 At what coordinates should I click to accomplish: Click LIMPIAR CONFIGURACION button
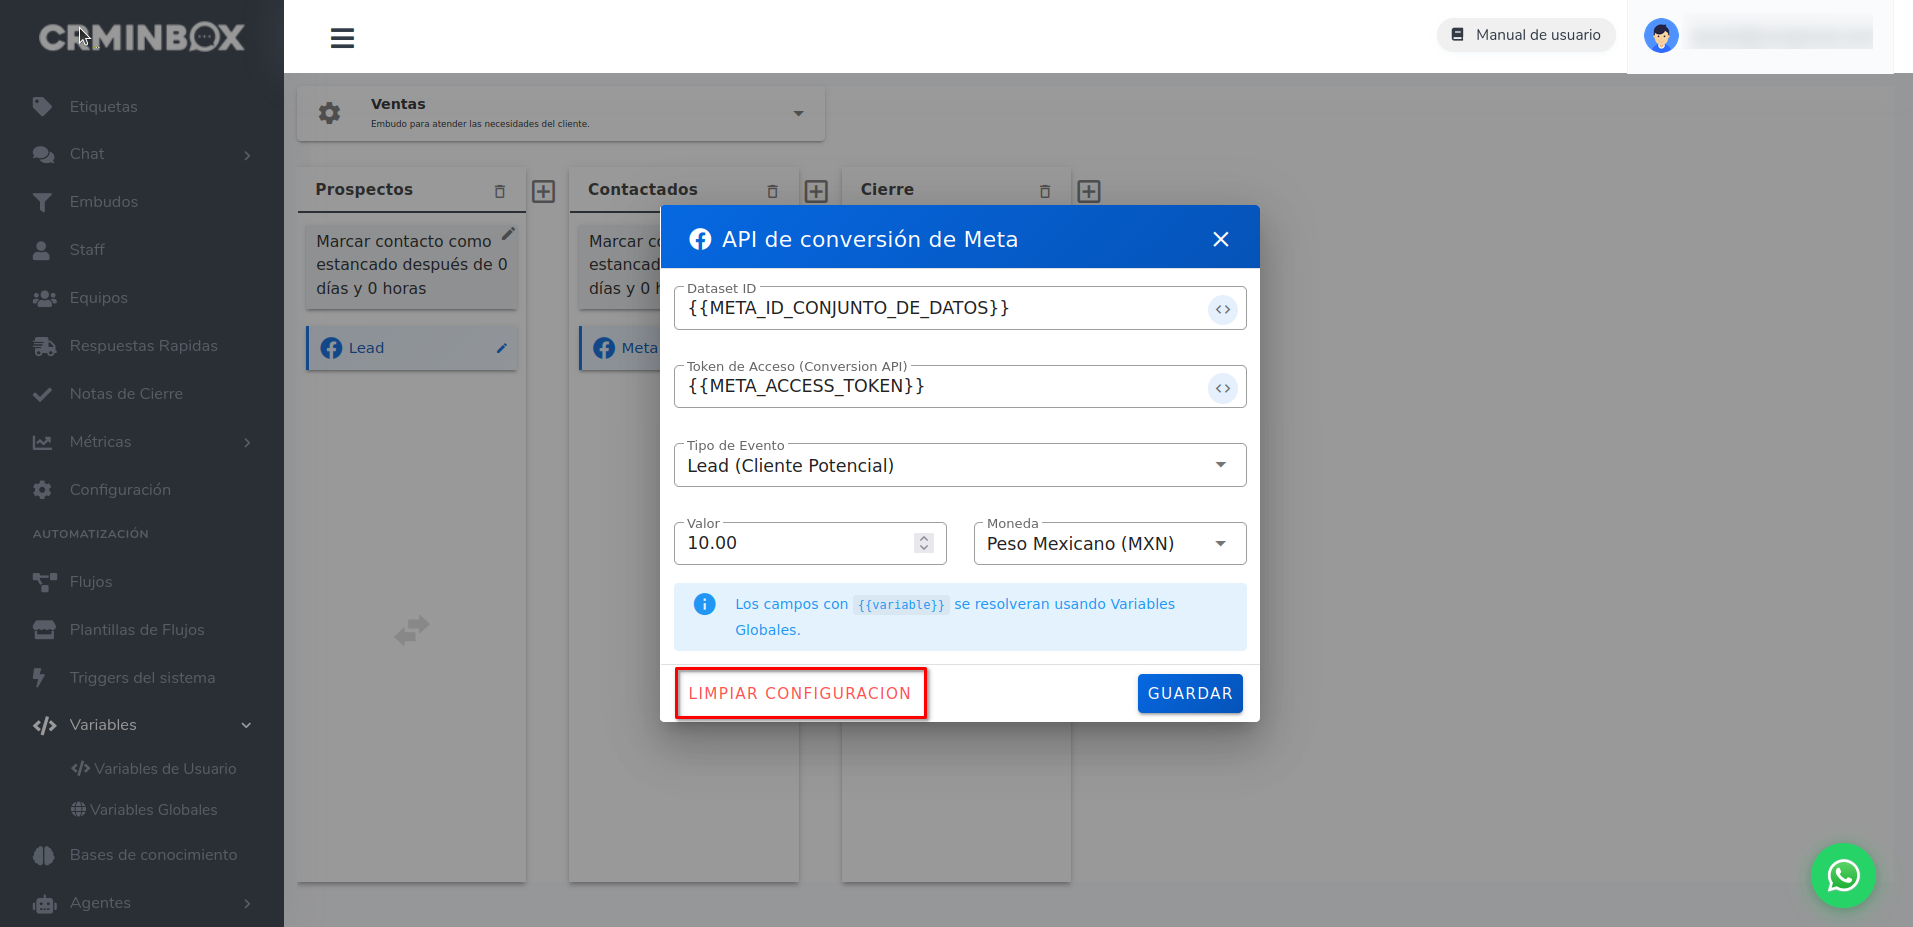pyautogui.click(x=799, y=693)
